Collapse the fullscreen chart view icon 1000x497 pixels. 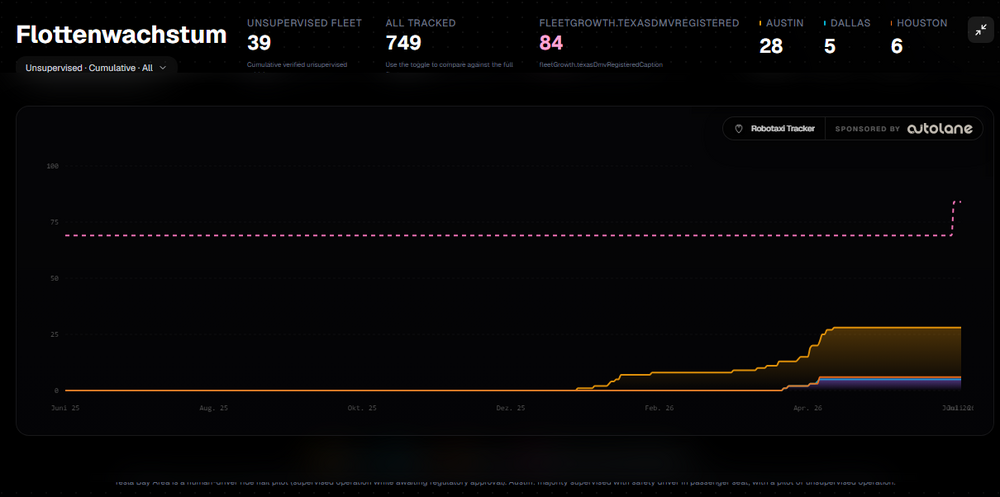pyautogui.click(x=980, y=29)
